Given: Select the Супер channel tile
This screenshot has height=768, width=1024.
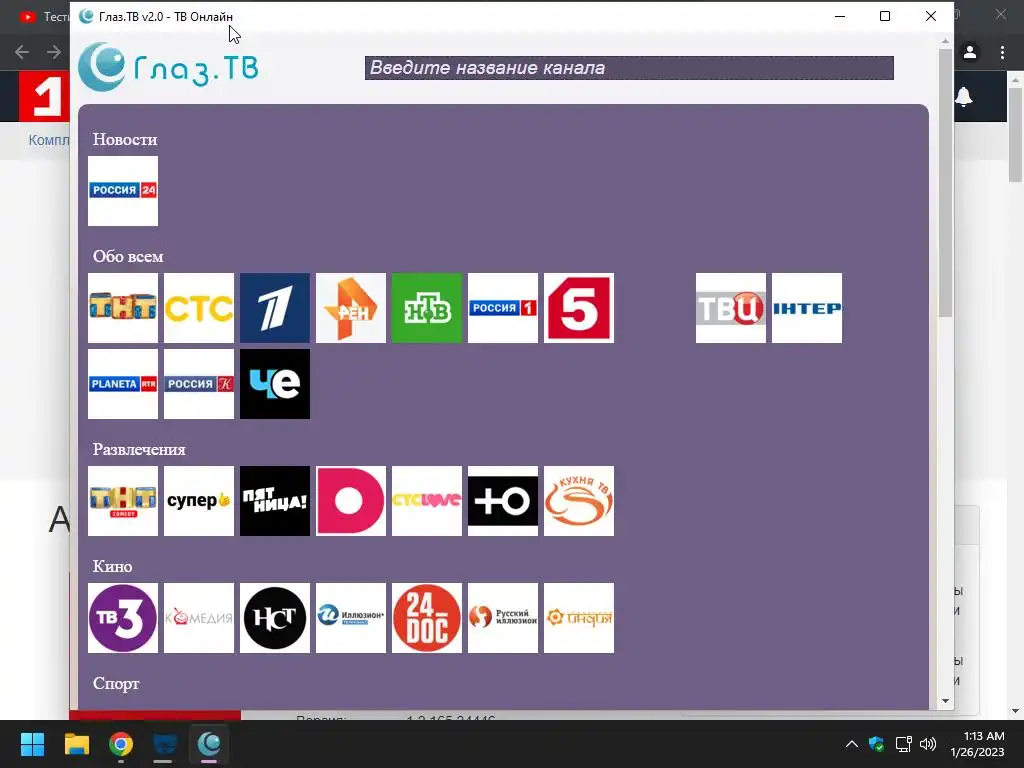Looking at the screenshot, I should pyautogui.click(x=199, y=501).
